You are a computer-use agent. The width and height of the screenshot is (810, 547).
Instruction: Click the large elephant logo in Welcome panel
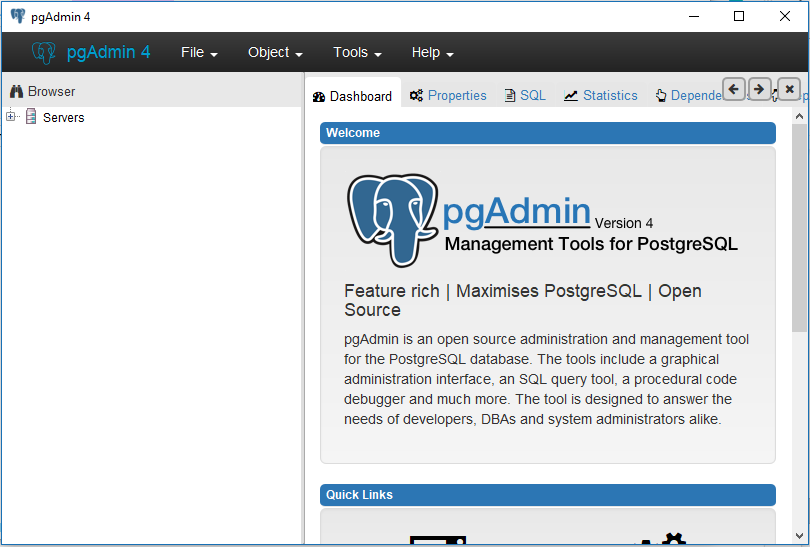click(x=393, y=220)
